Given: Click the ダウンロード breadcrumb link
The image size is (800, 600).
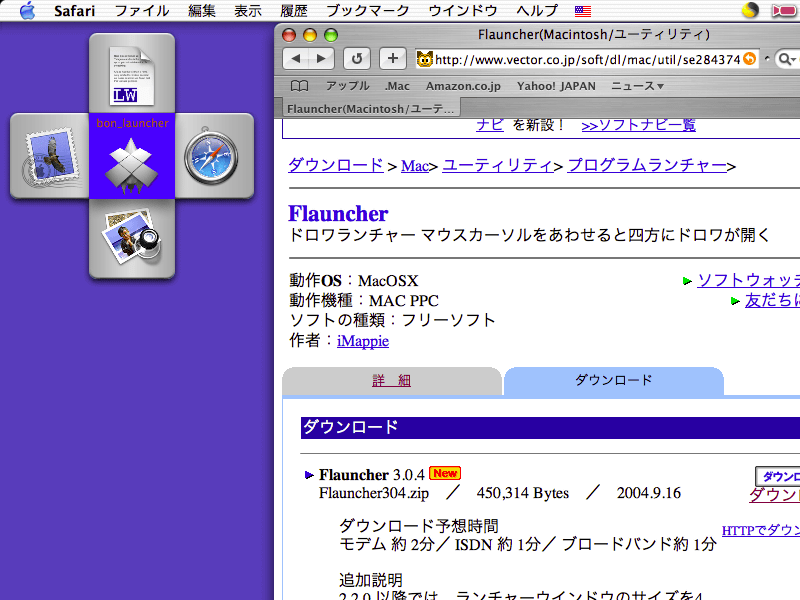Looking at the screenshot, I should point(336,165).
